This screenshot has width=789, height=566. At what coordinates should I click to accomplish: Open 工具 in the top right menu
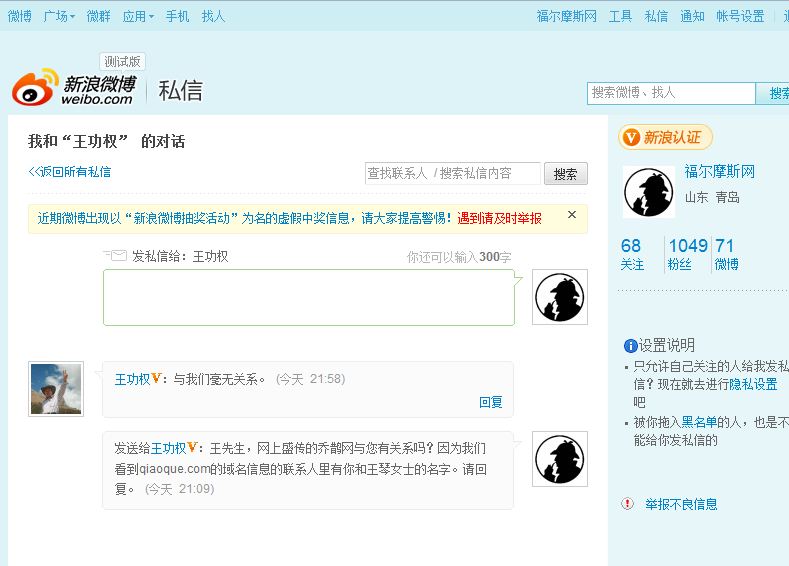pos(620,16)
